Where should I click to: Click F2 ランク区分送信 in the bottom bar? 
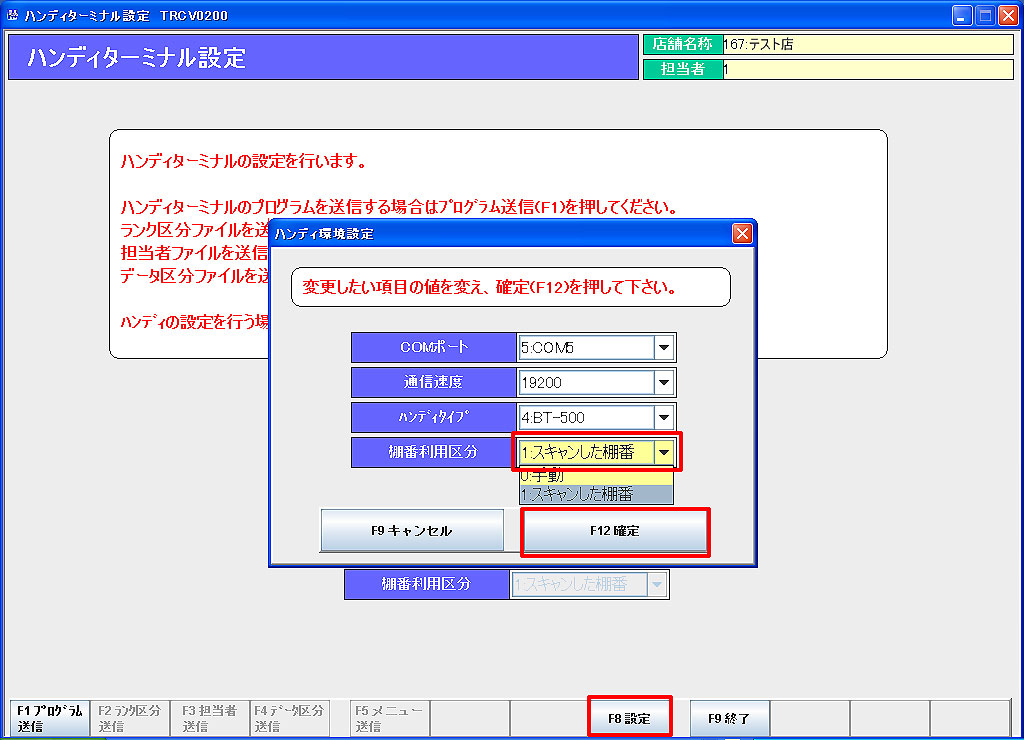[130, 718]
